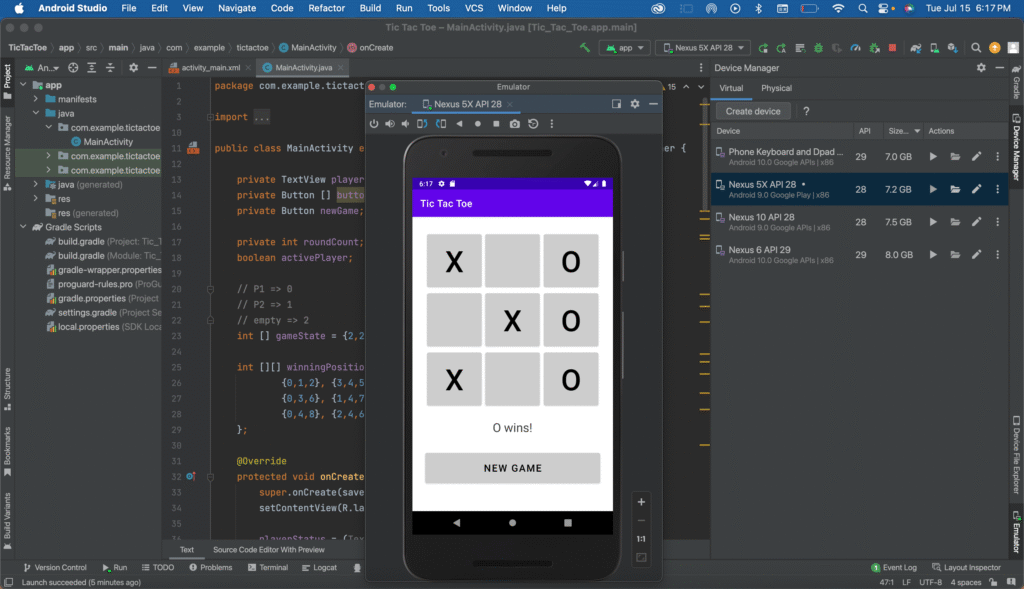The width and height of the screenshot is (1024, 589).
Task: Switch to the Physical devices tab
Action: pos(776,88)
